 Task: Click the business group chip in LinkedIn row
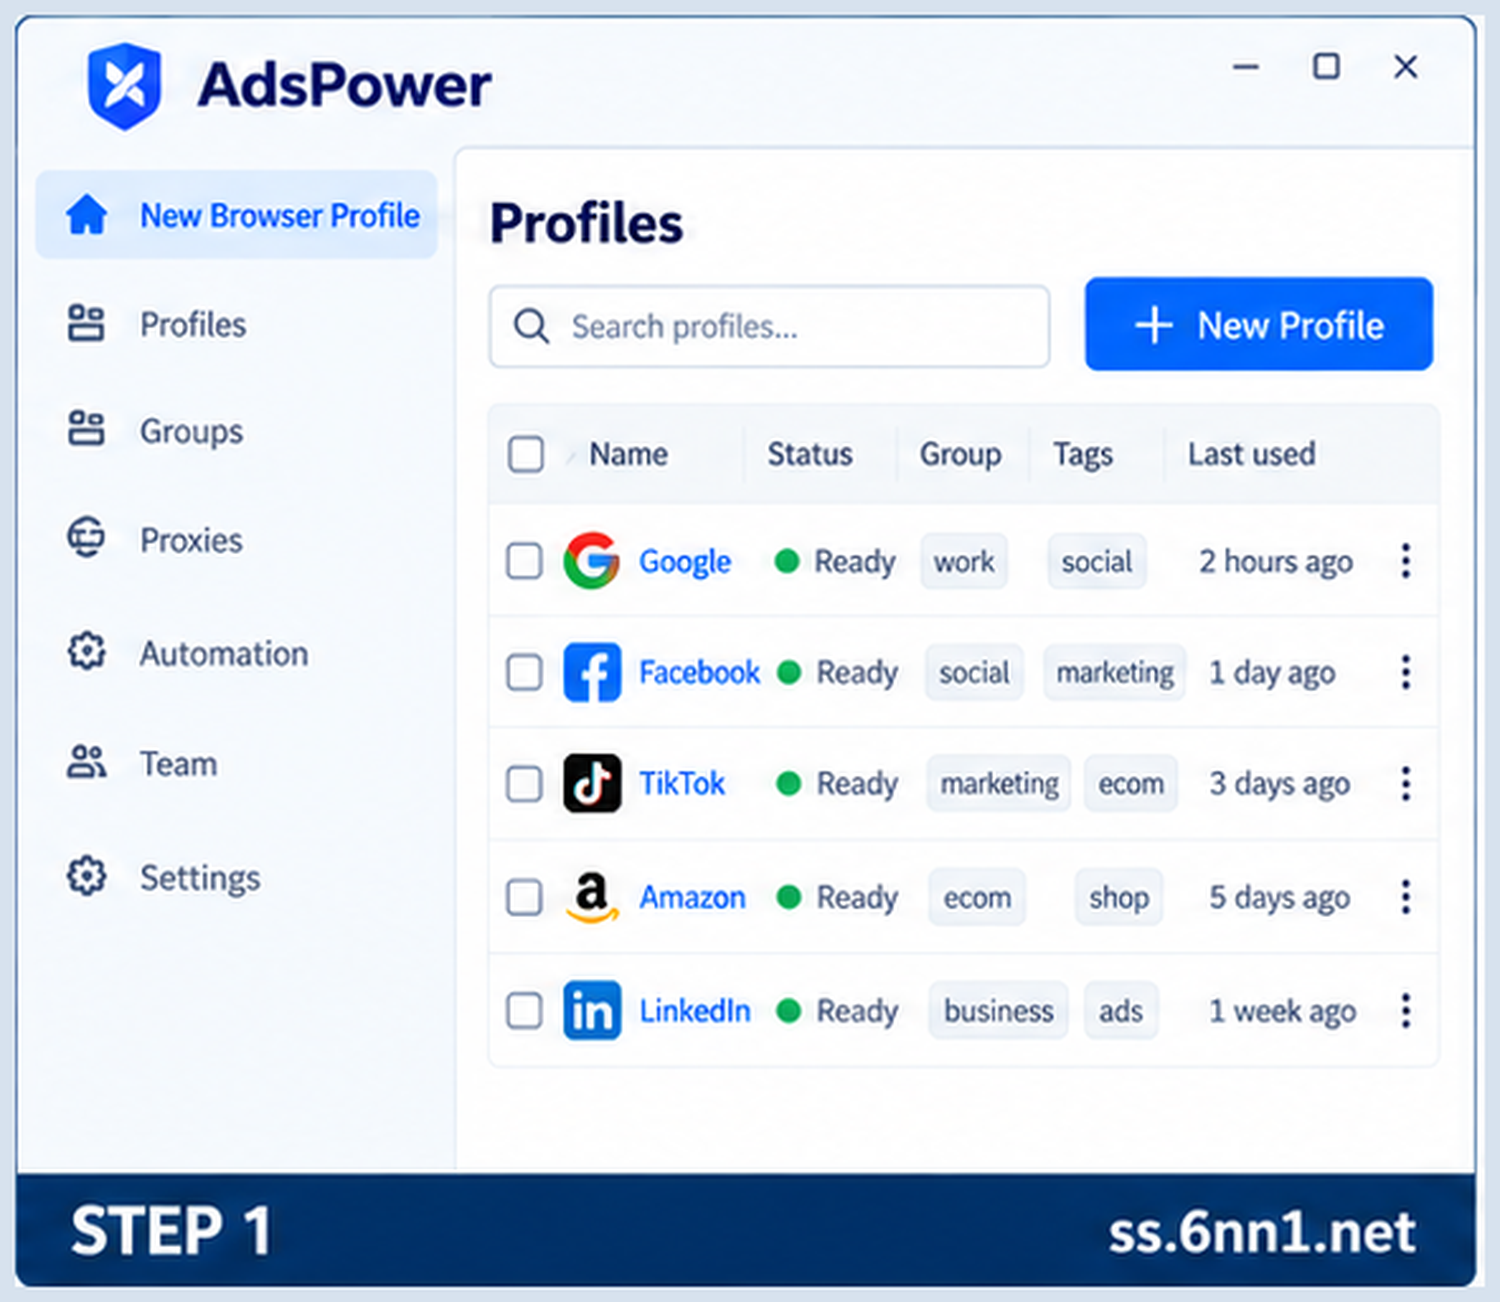(x=999, y=1011)
